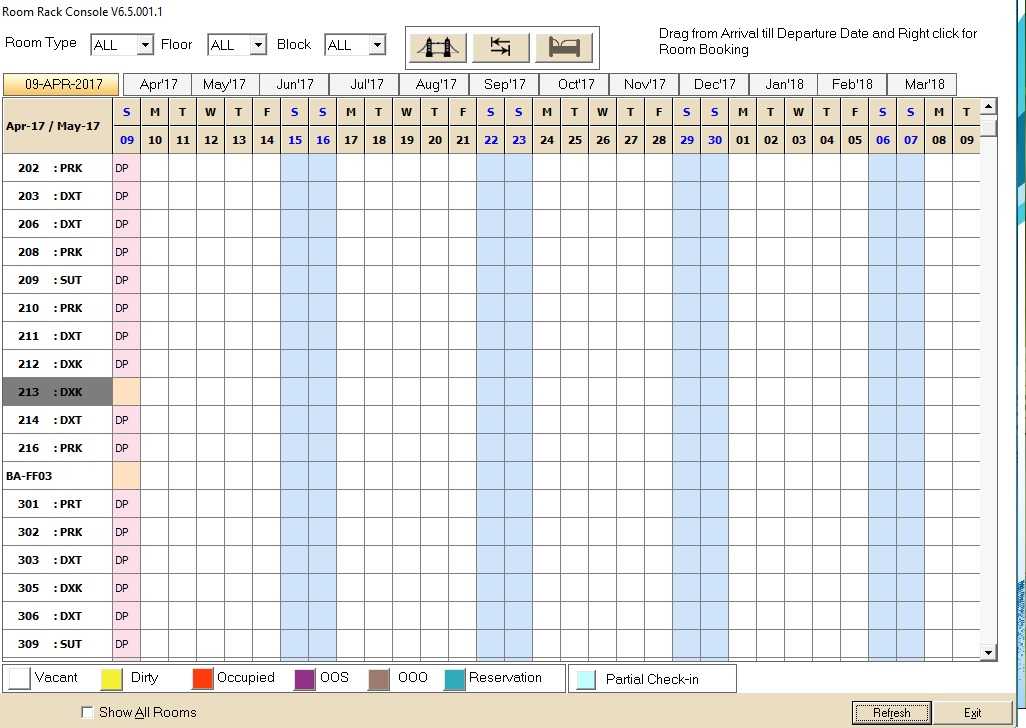Open the Room Type dropdown
Screen dimensions: 1026x728
(145, 45)
